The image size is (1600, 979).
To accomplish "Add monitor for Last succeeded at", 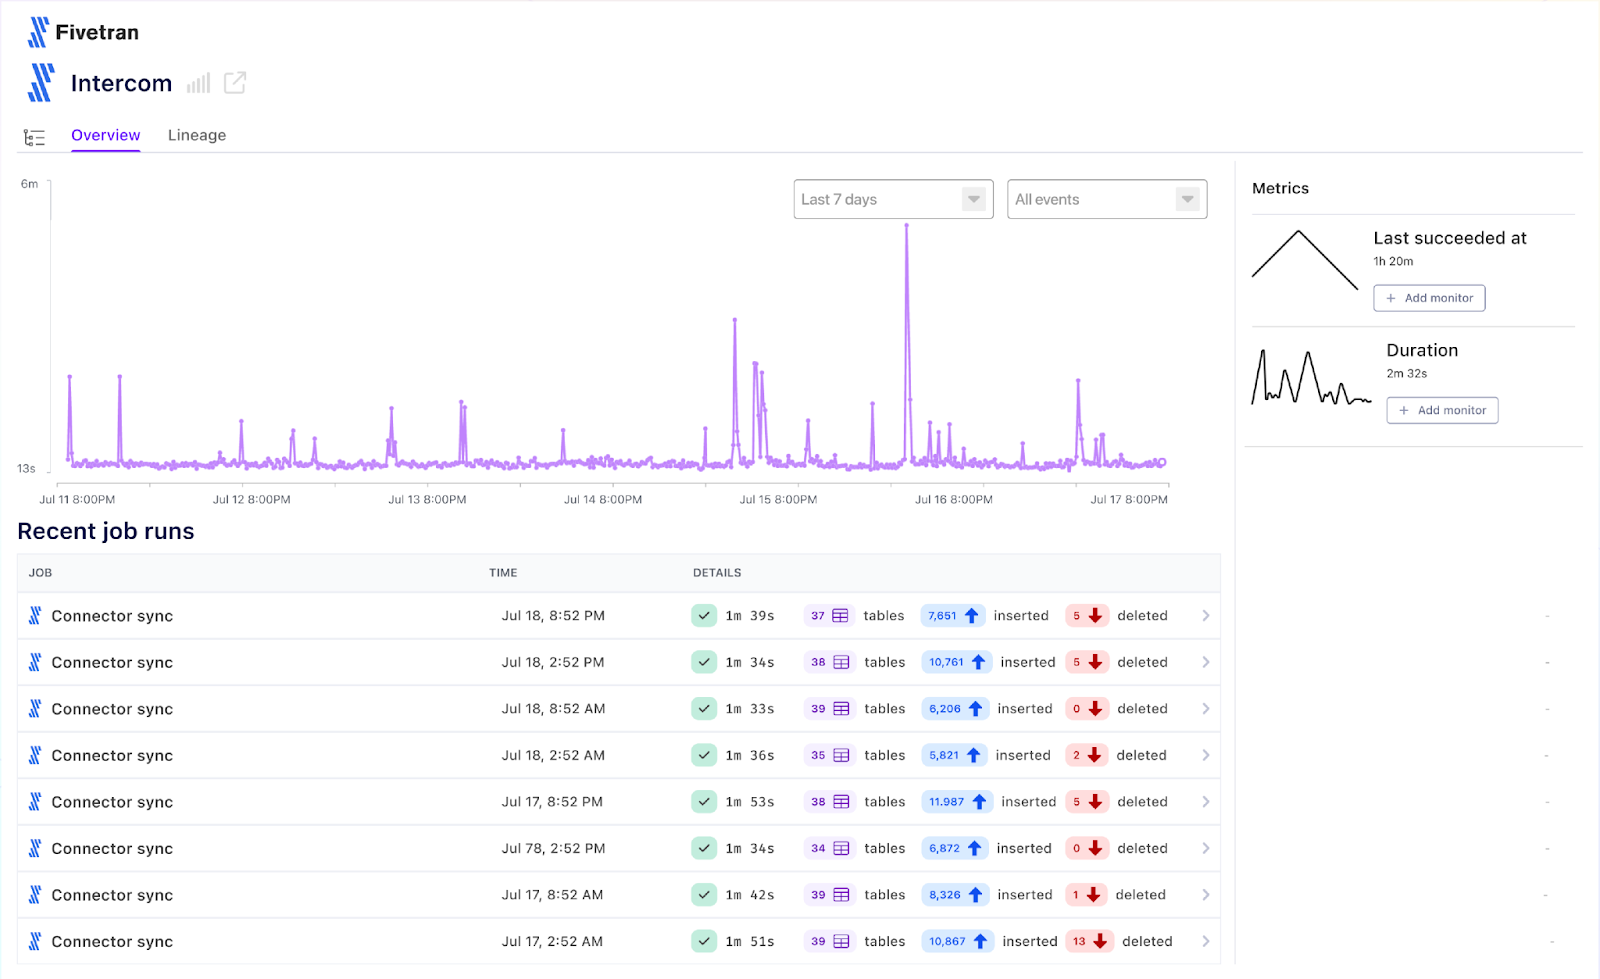I will pyautogui.click(x=1429, y=298).
